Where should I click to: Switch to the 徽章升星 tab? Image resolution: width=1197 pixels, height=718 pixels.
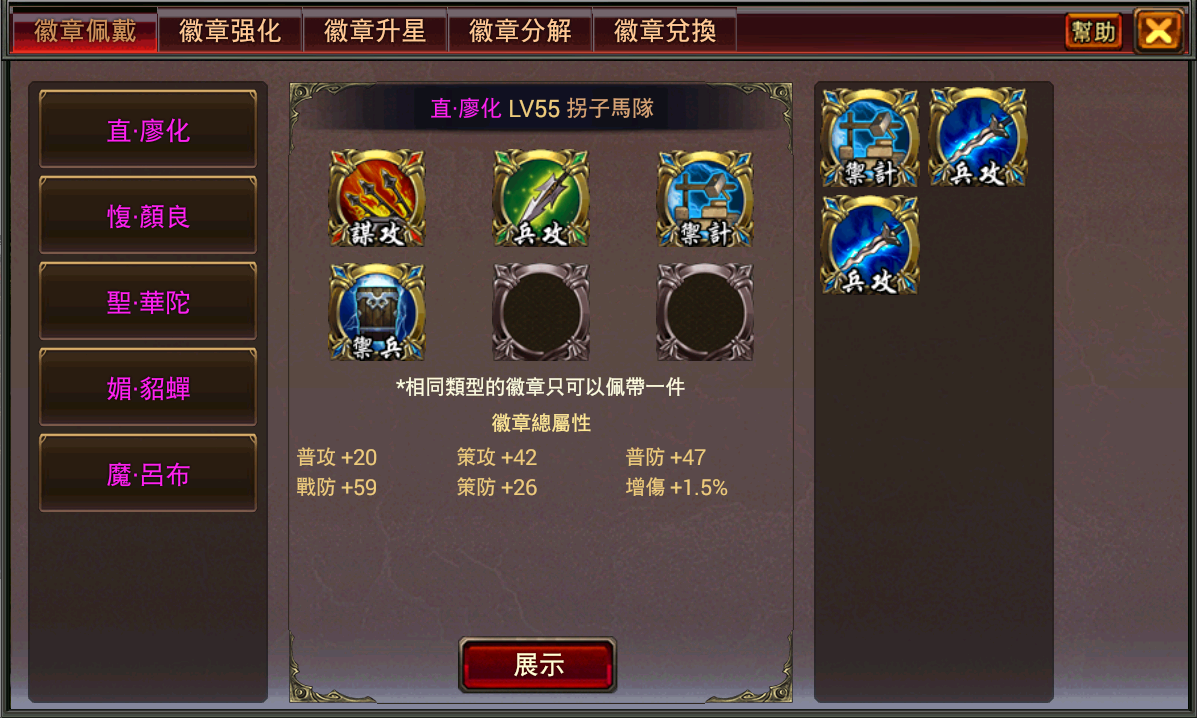[375, 31]
